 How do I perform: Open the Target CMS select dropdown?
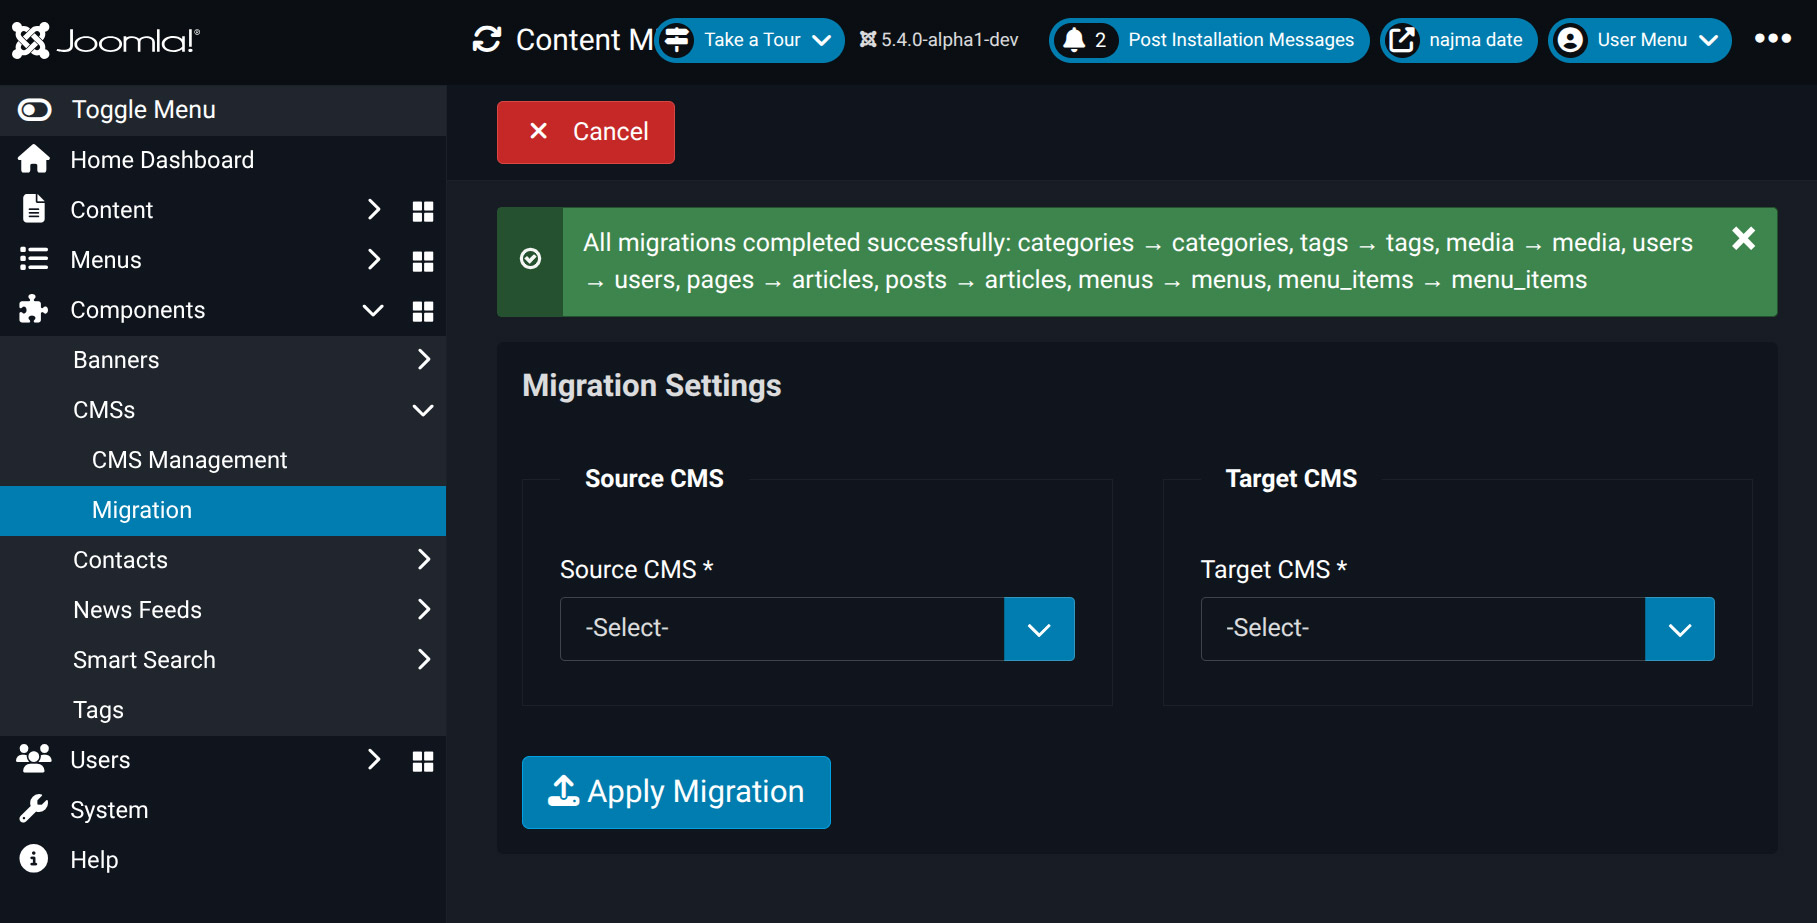1457,629
